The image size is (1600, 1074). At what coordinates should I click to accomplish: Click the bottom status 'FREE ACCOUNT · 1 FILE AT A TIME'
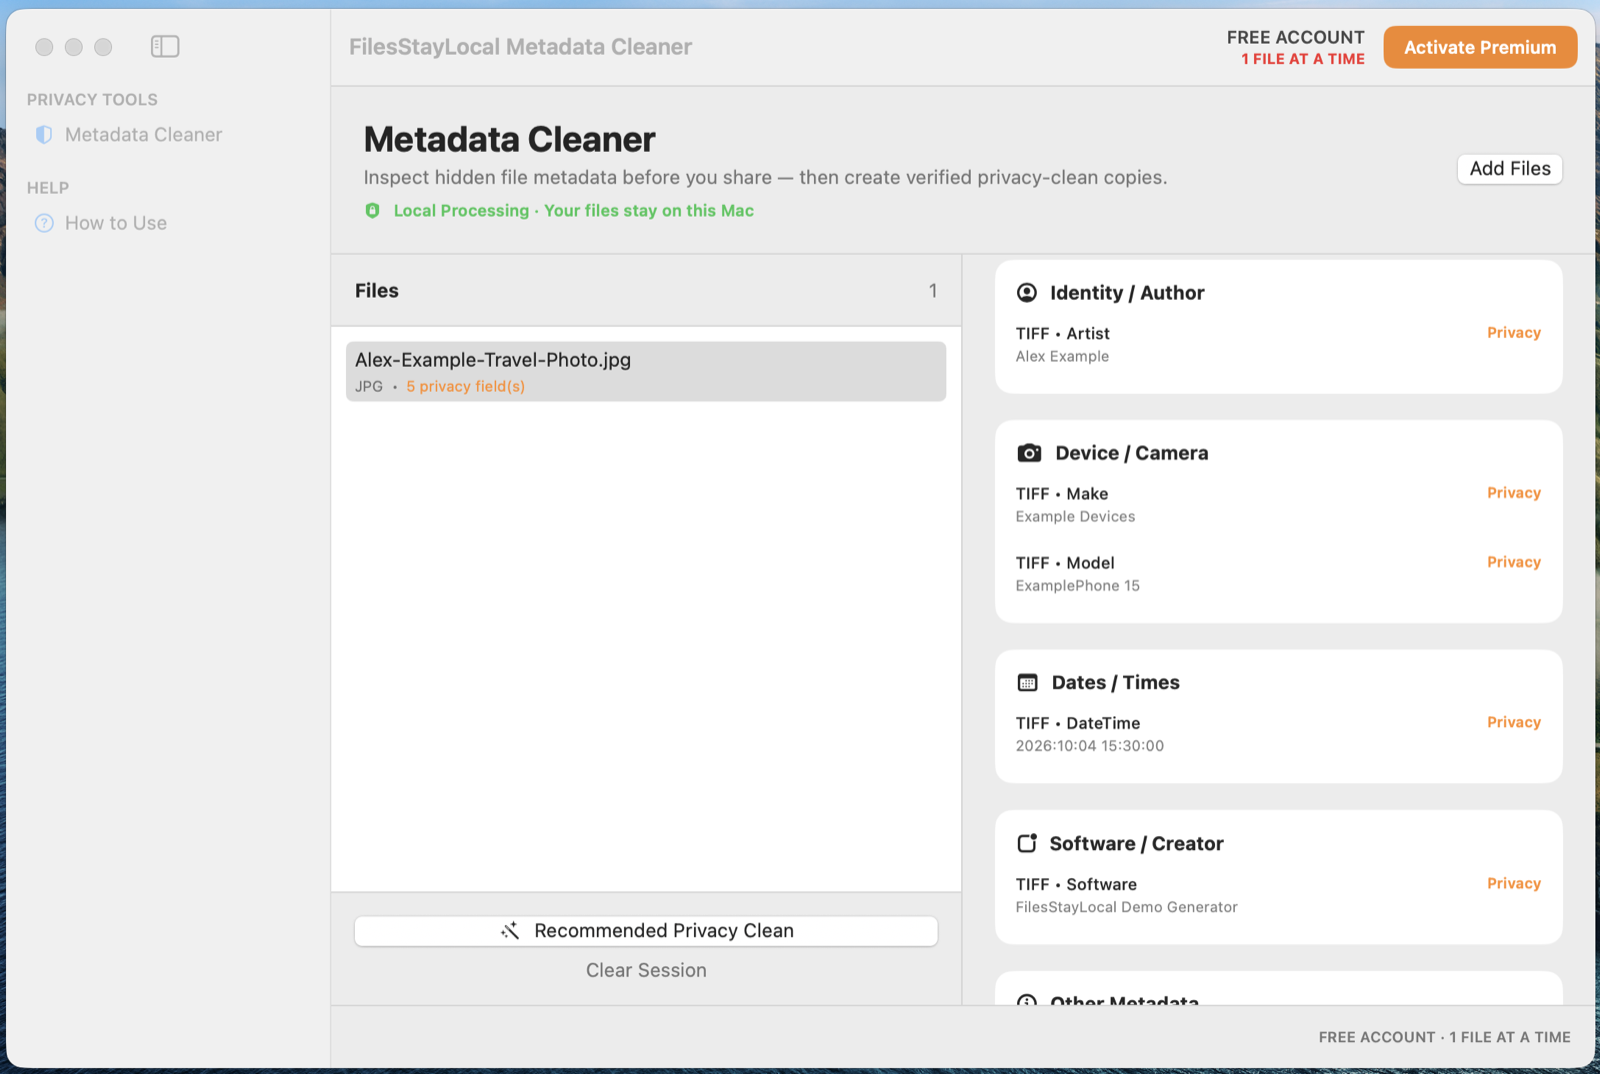1444,1037
